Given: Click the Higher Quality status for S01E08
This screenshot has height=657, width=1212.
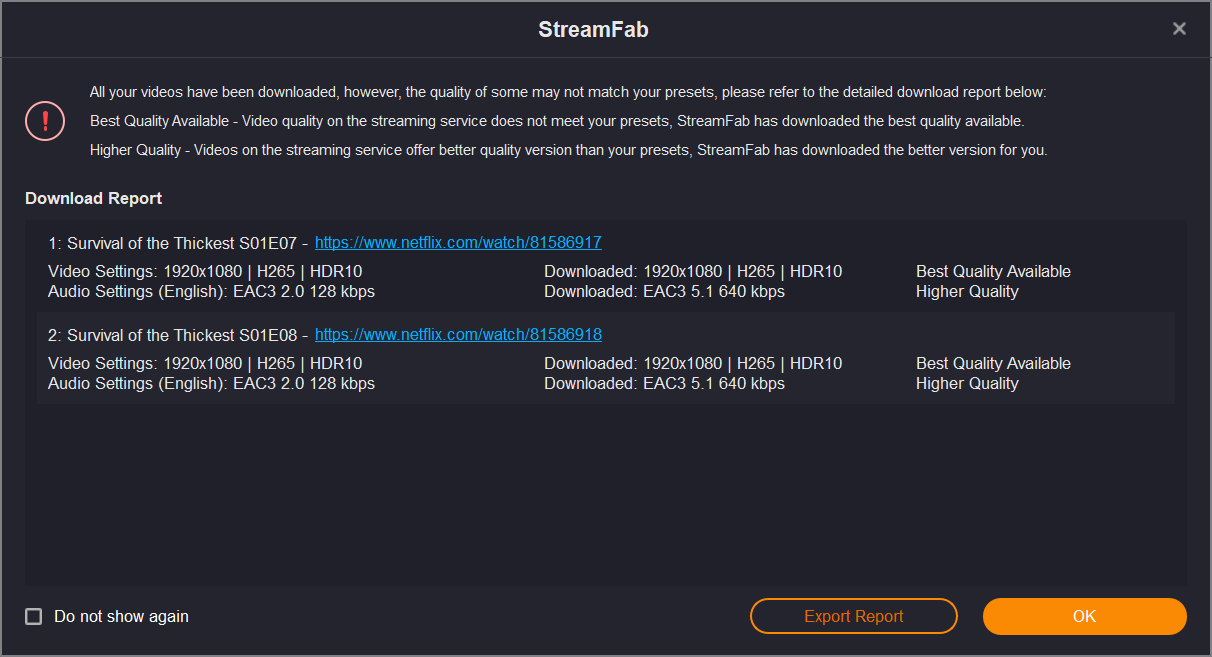Looking at the screenshot, I should [x=967, y=383].
